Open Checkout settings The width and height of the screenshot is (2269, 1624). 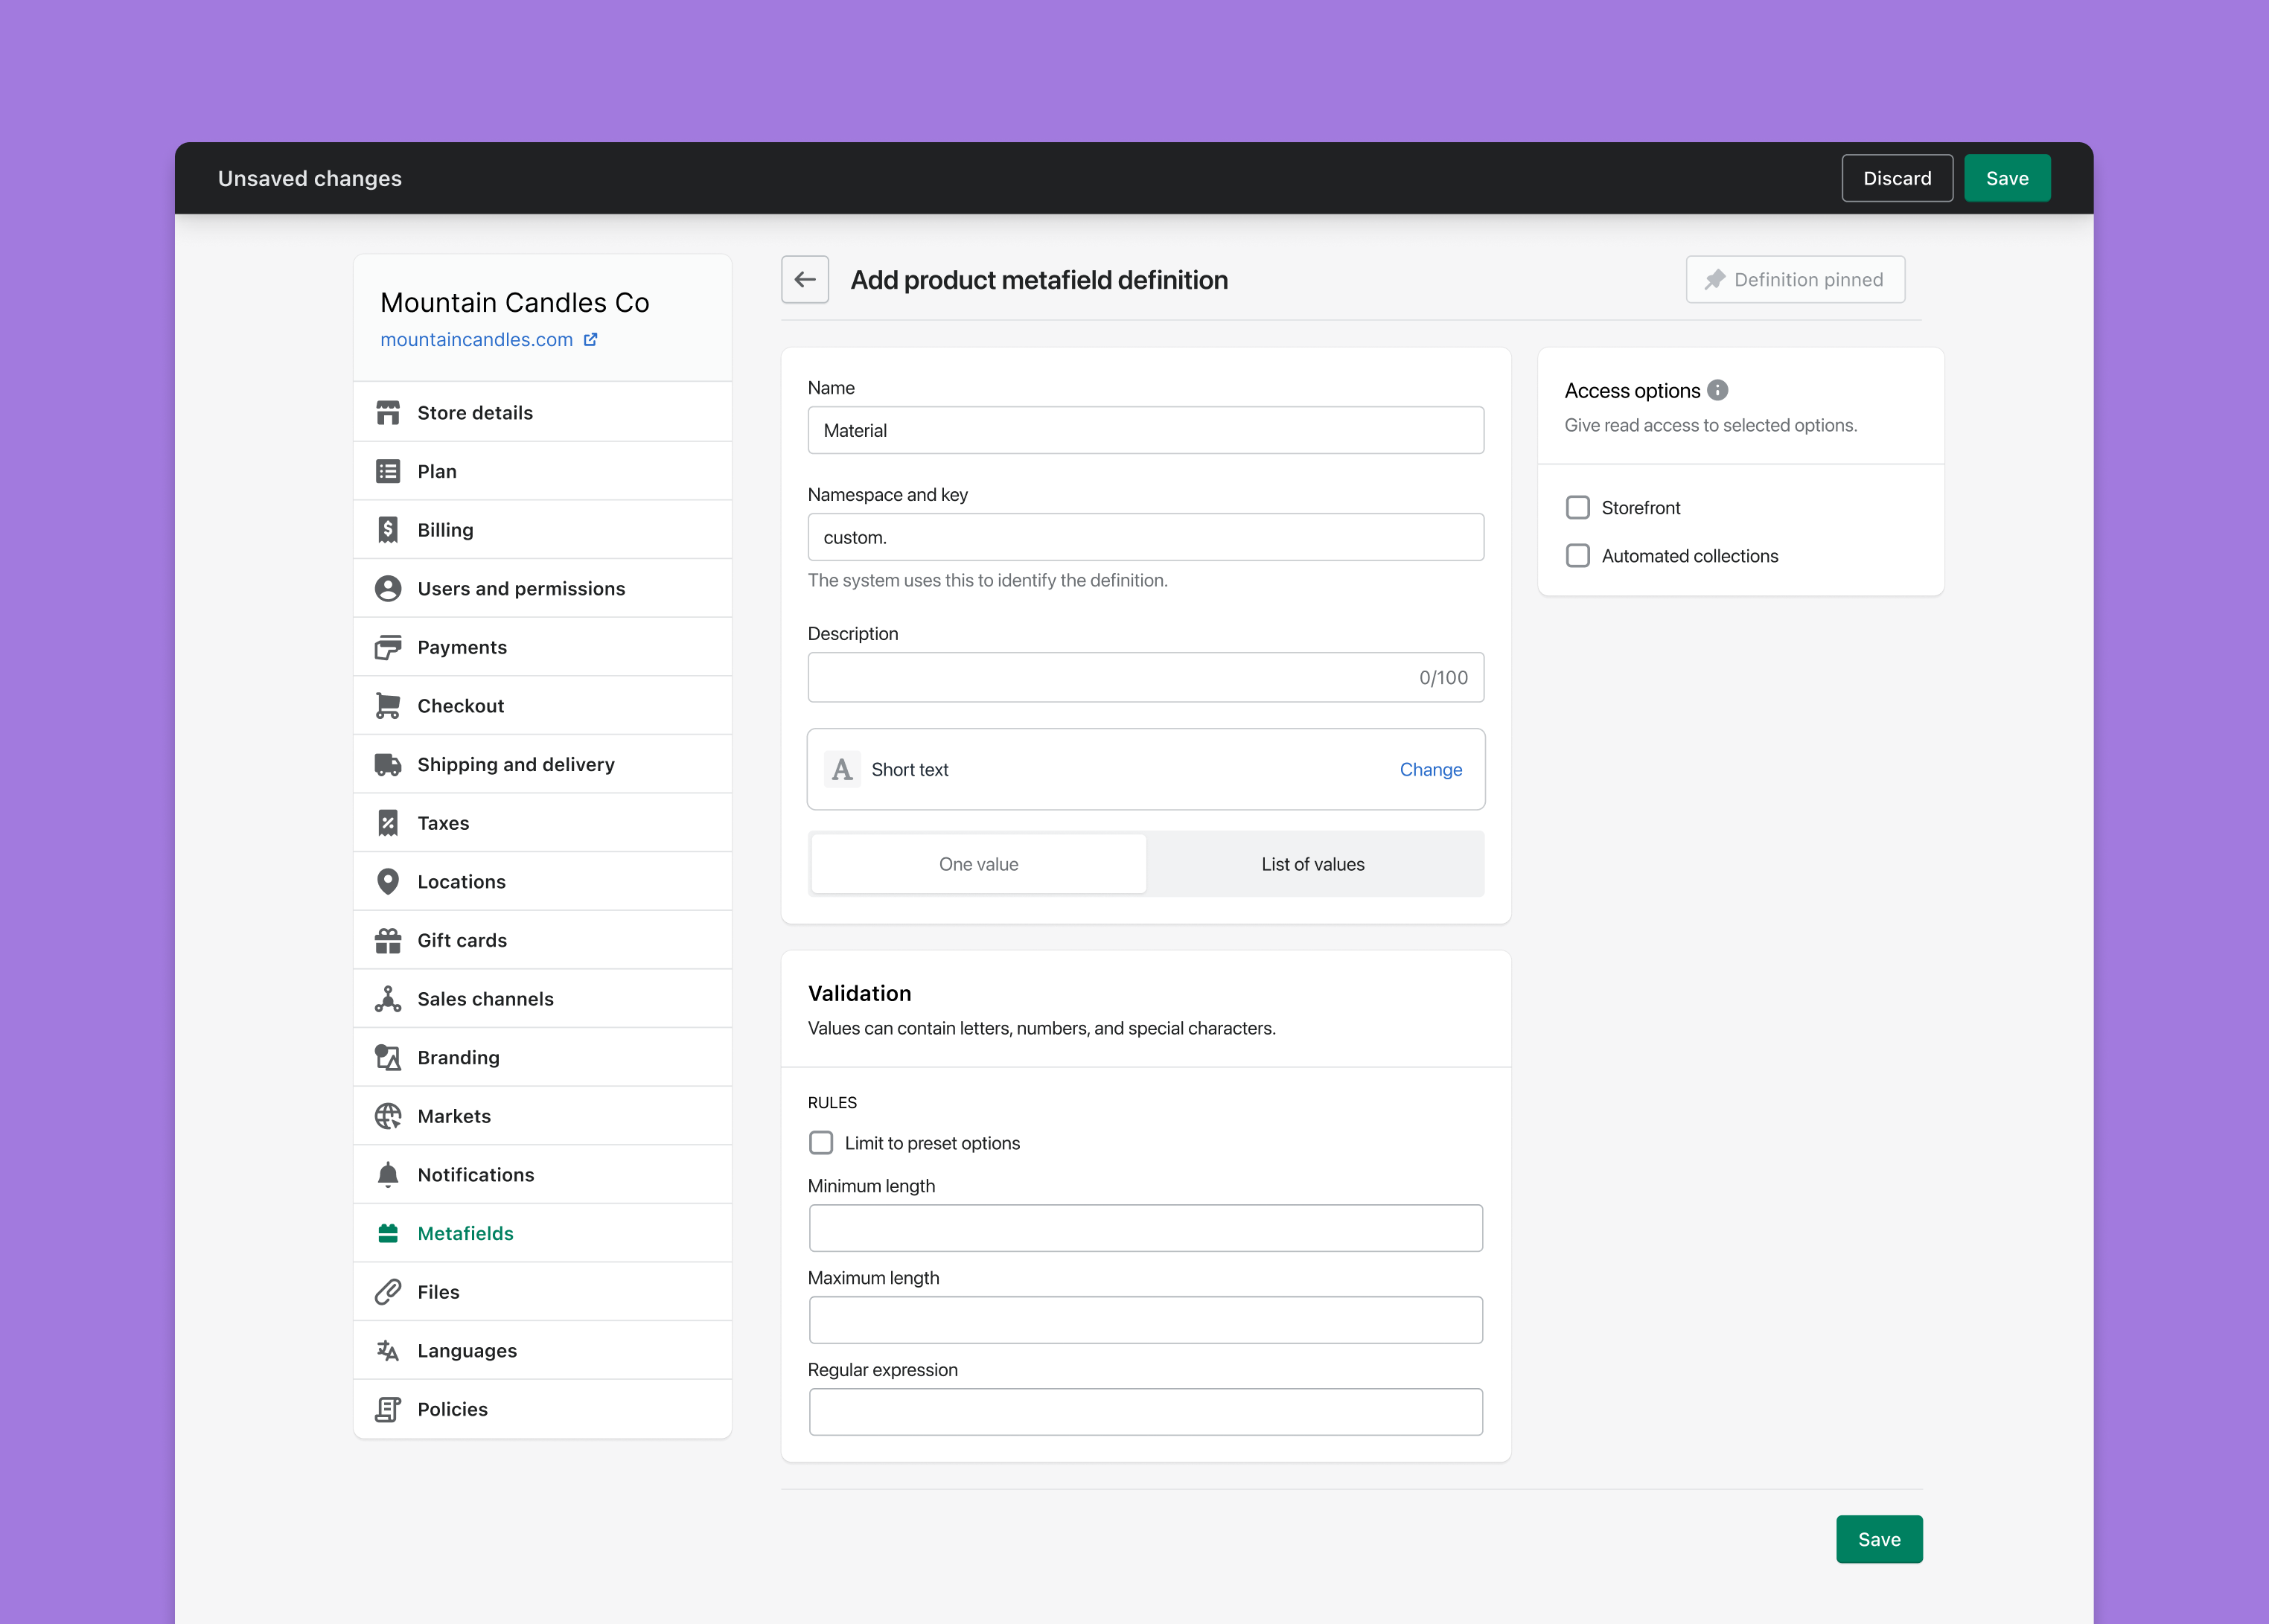point(543,706)
